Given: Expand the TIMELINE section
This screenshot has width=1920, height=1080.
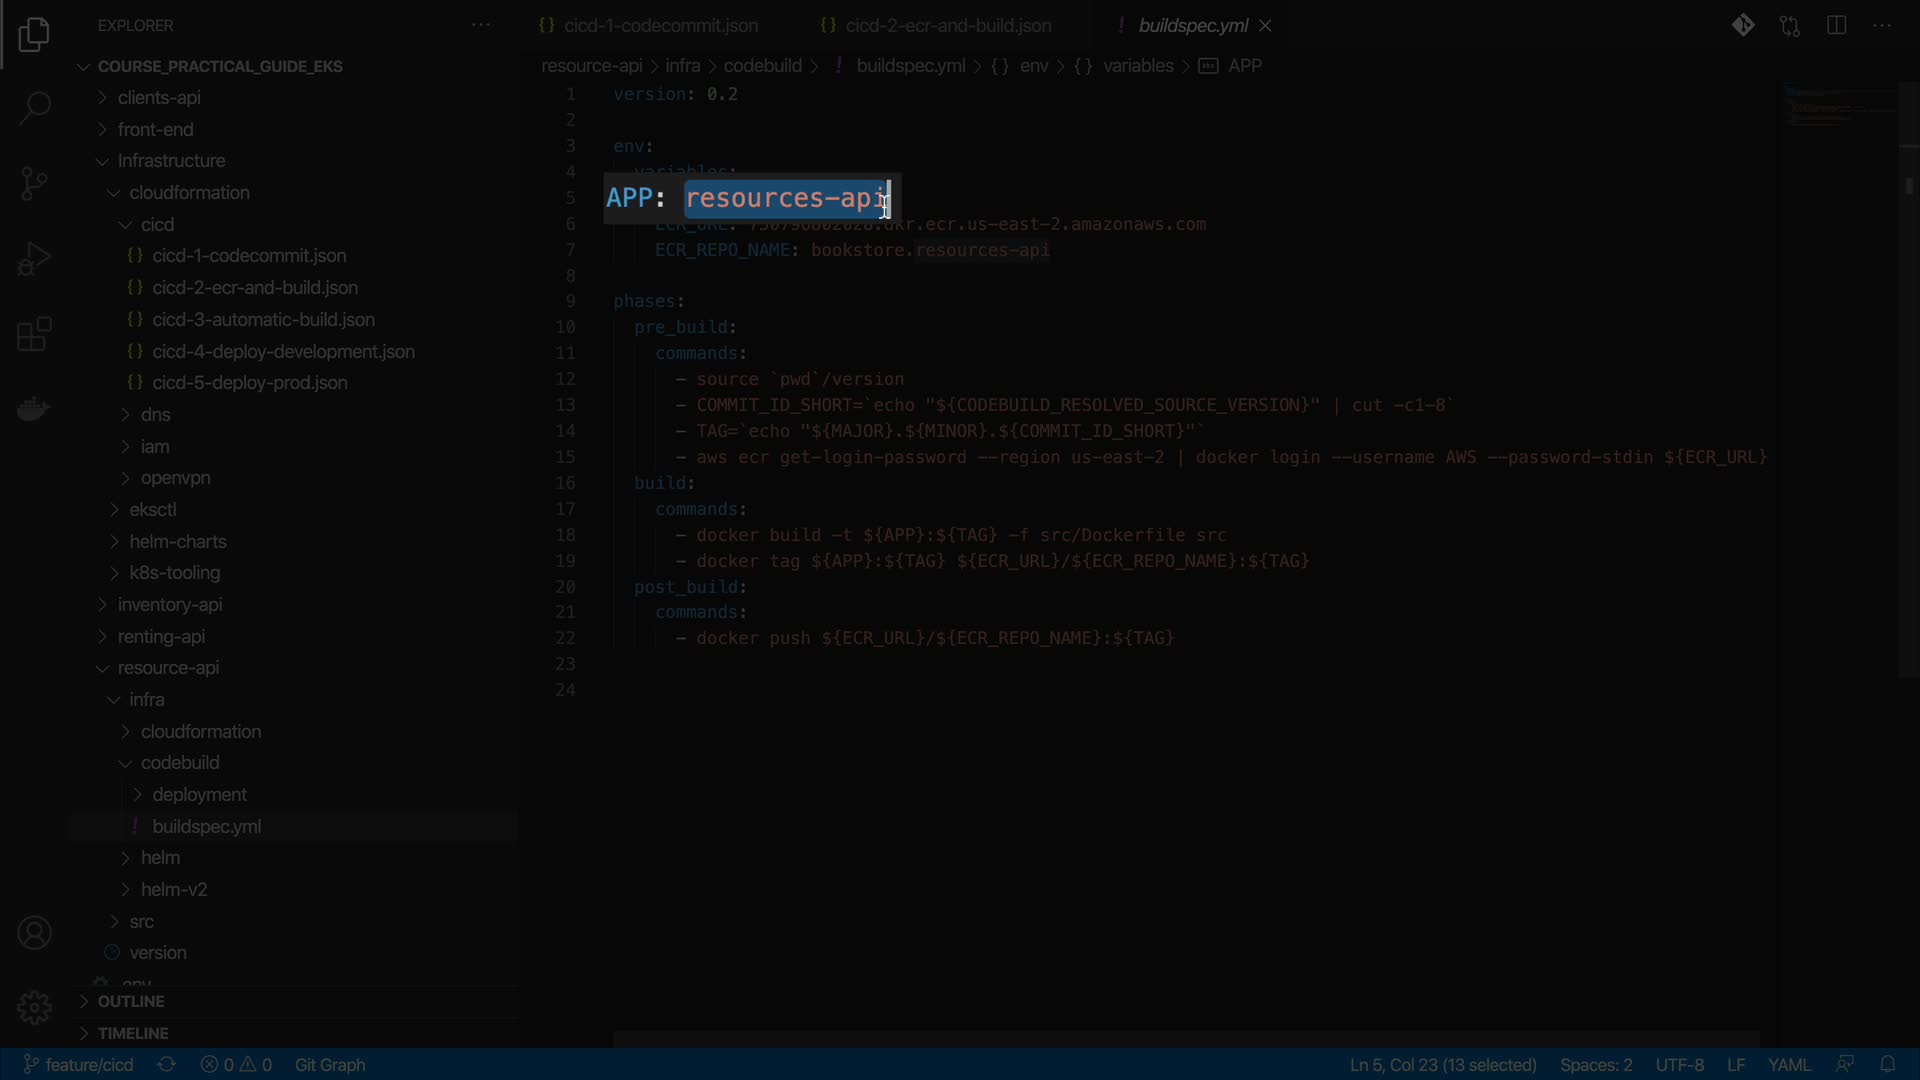Looking at the screenshot, I should coord(132,1033).
